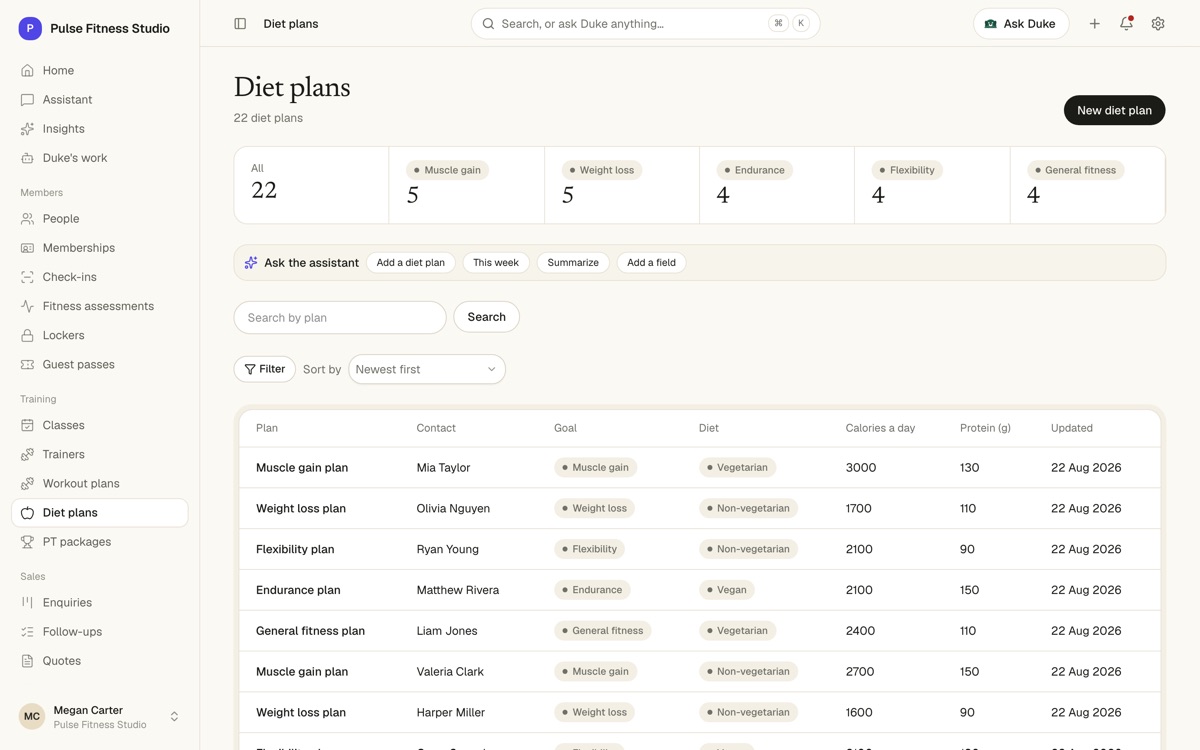Select the Flexibility category tab
The height and width of the screenshot is (750, 1200).
click(933, 185)
